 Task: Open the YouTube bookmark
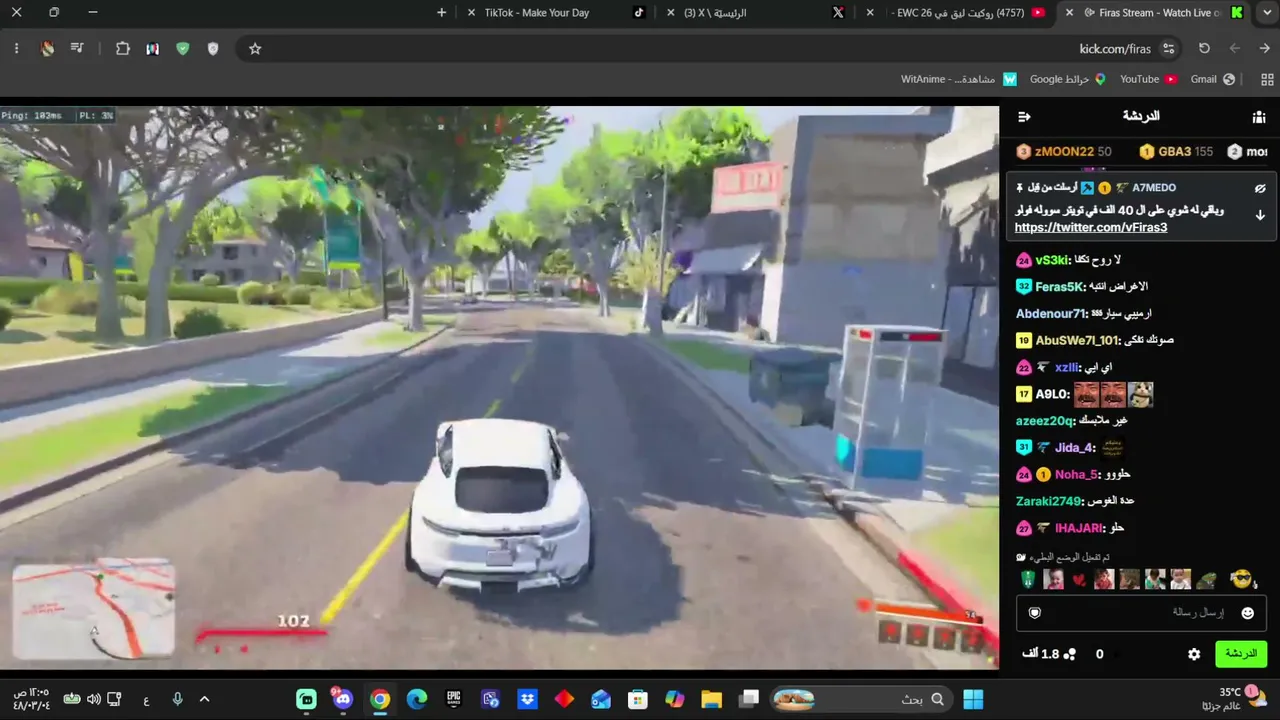1148,79
